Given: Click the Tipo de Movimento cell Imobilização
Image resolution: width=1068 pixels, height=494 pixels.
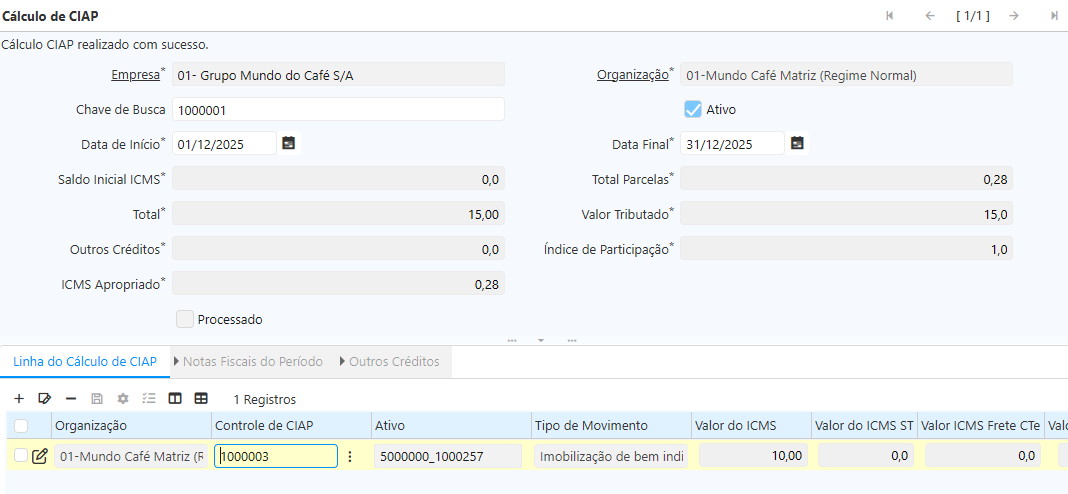Looking at the screenshot, I should [x=612, y=456].
